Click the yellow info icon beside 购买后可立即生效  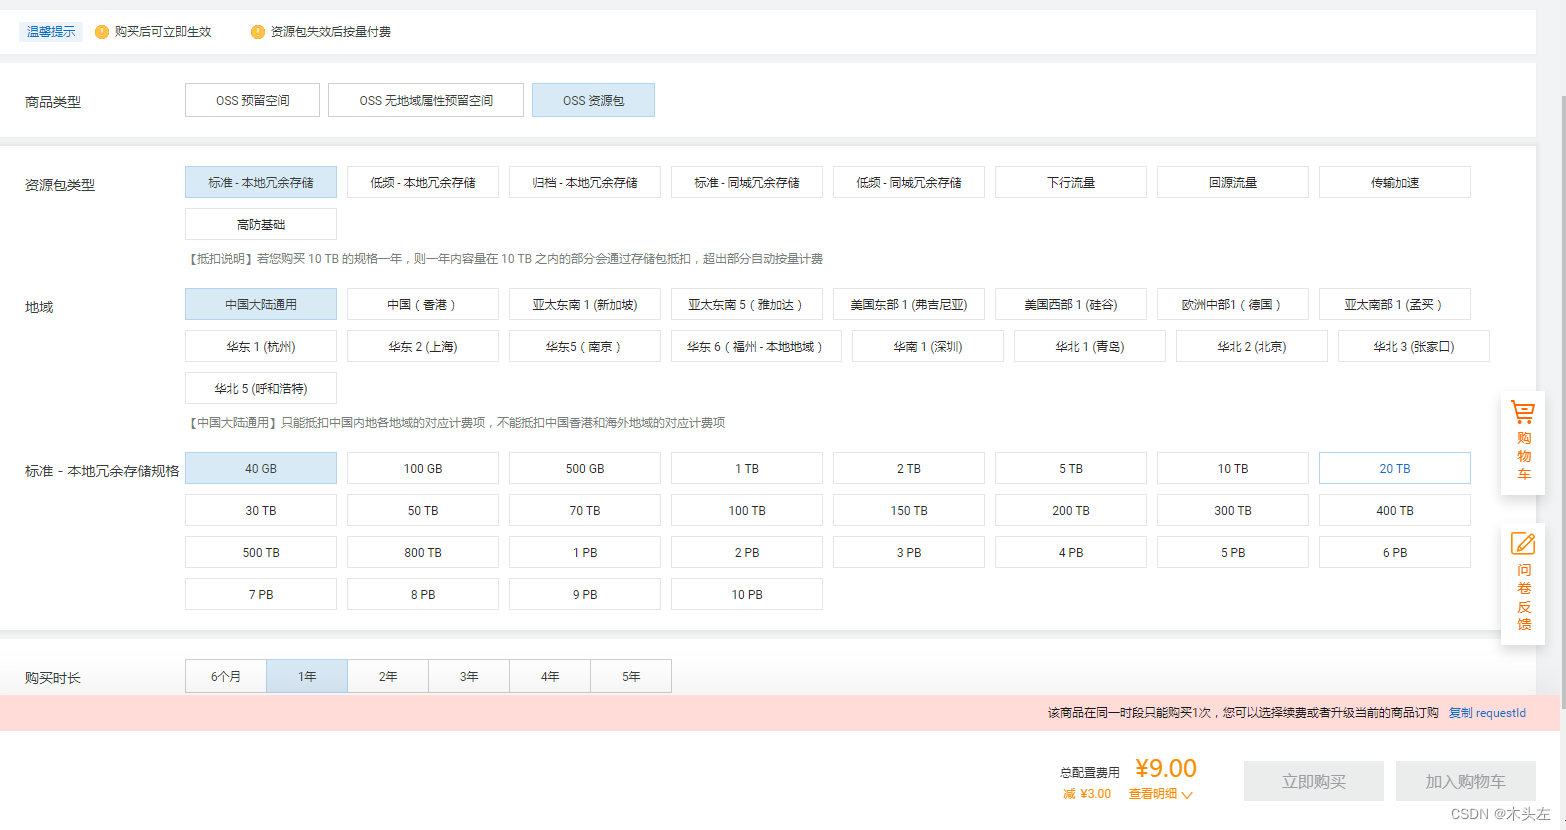coord(102,32)
